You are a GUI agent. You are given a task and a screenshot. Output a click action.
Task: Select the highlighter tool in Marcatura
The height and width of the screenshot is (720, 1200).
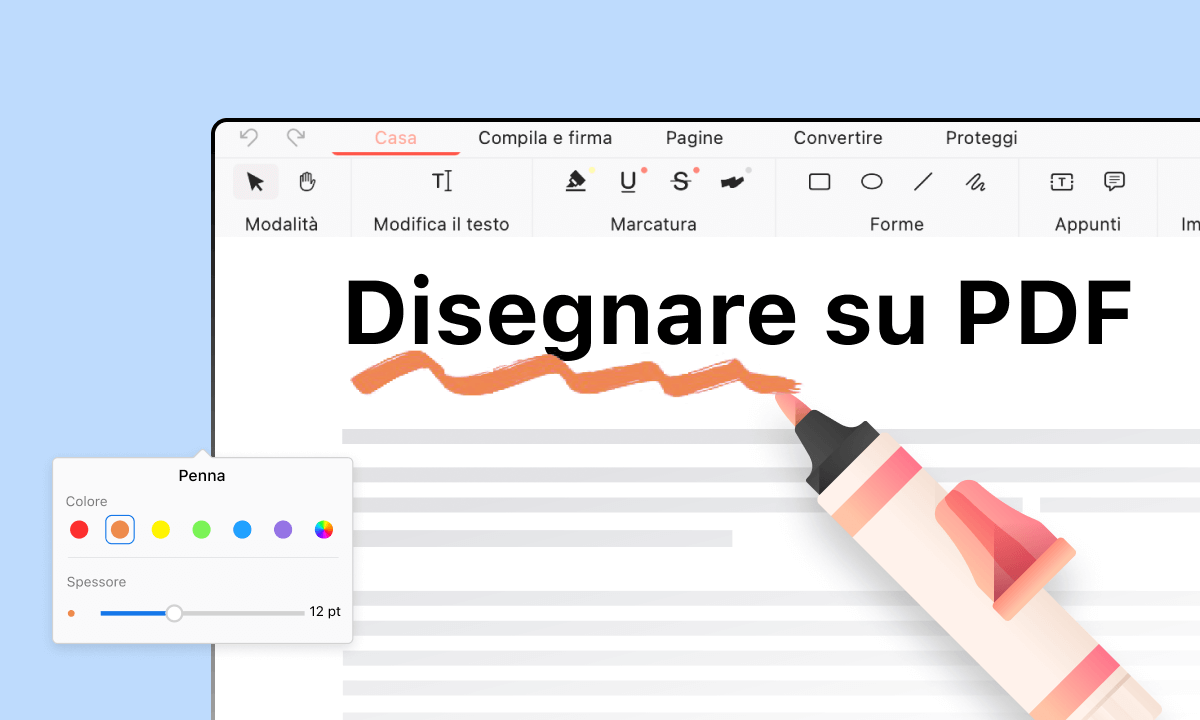click(x=576, y=181)
